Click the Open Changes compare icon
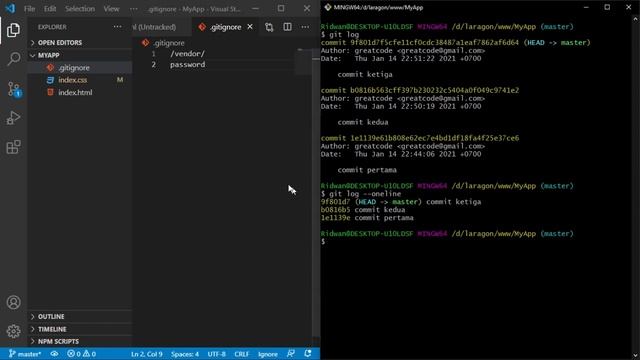The width and height of the screenshot is (640, 360). coord(269,27)
